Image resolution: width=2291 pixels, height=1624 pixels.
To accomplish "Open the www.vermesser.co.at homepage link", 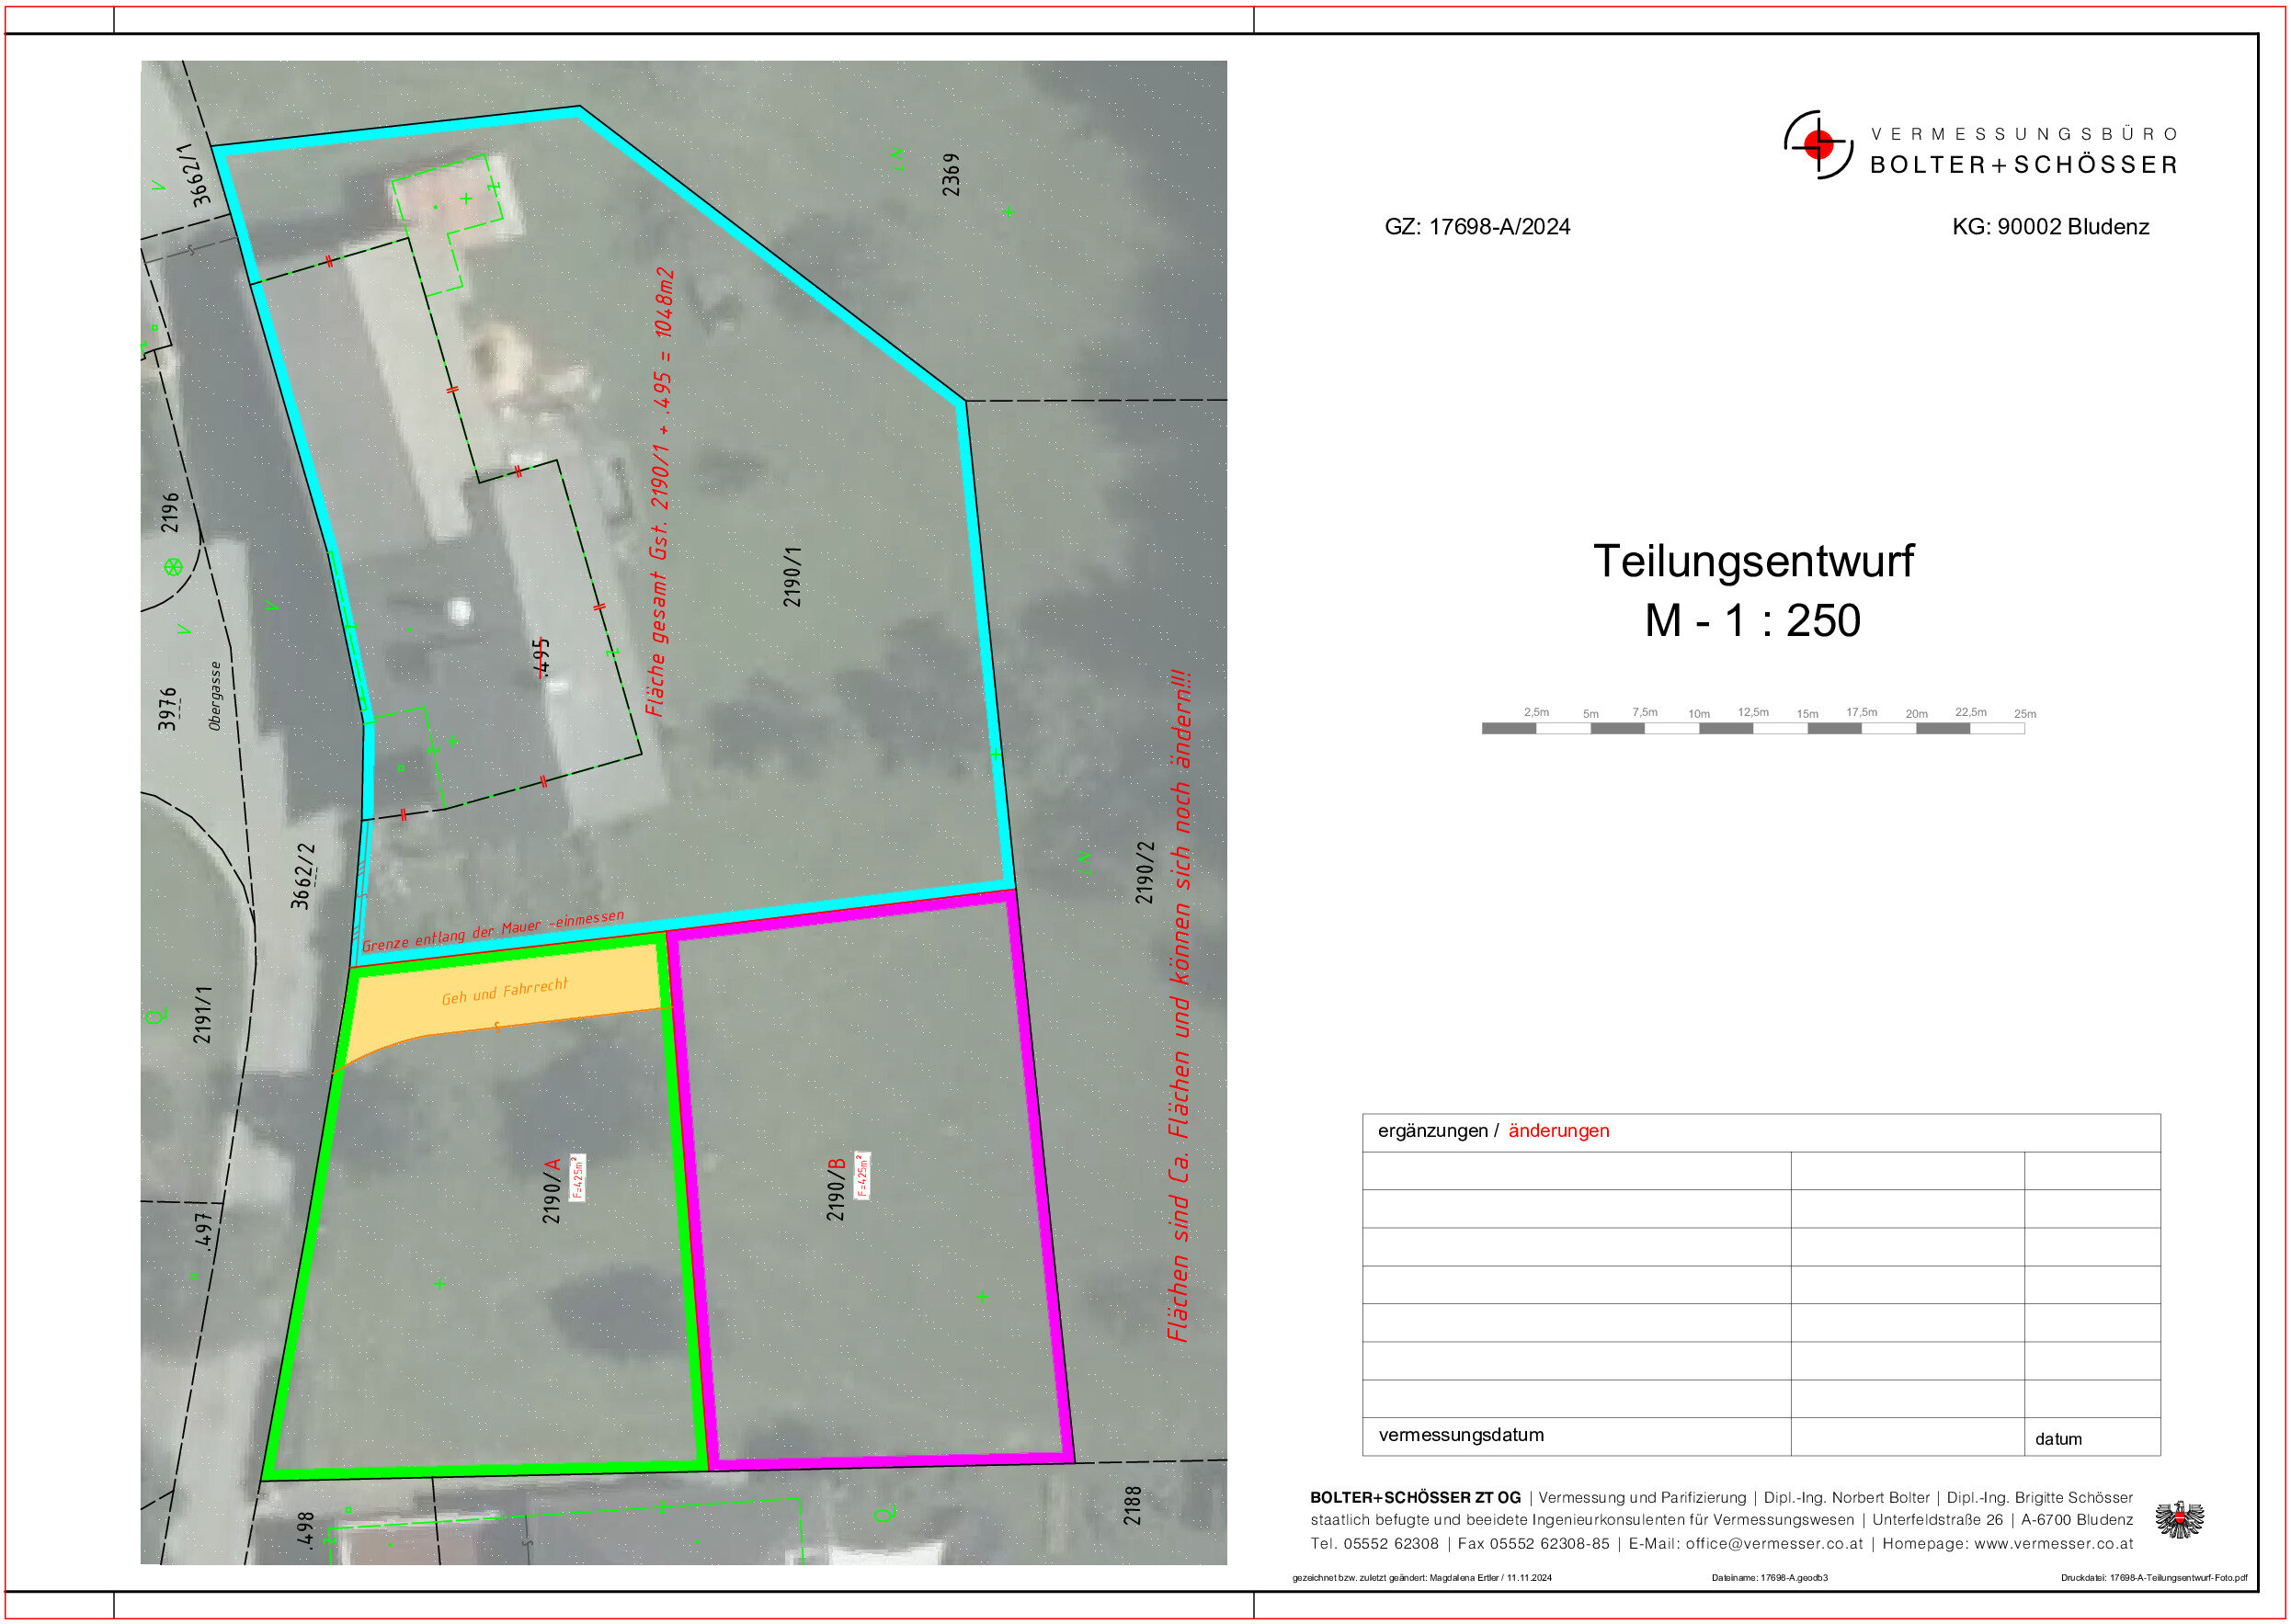I will [2053, 1544].
